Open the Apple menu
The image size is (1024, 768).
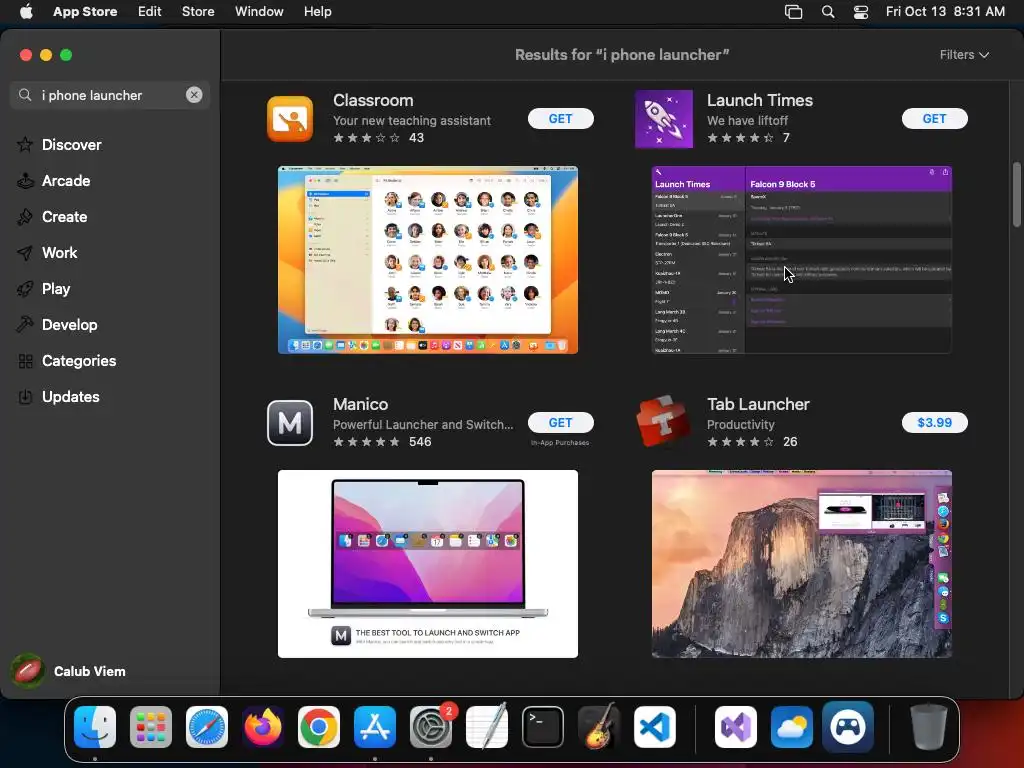pos(26,11)
